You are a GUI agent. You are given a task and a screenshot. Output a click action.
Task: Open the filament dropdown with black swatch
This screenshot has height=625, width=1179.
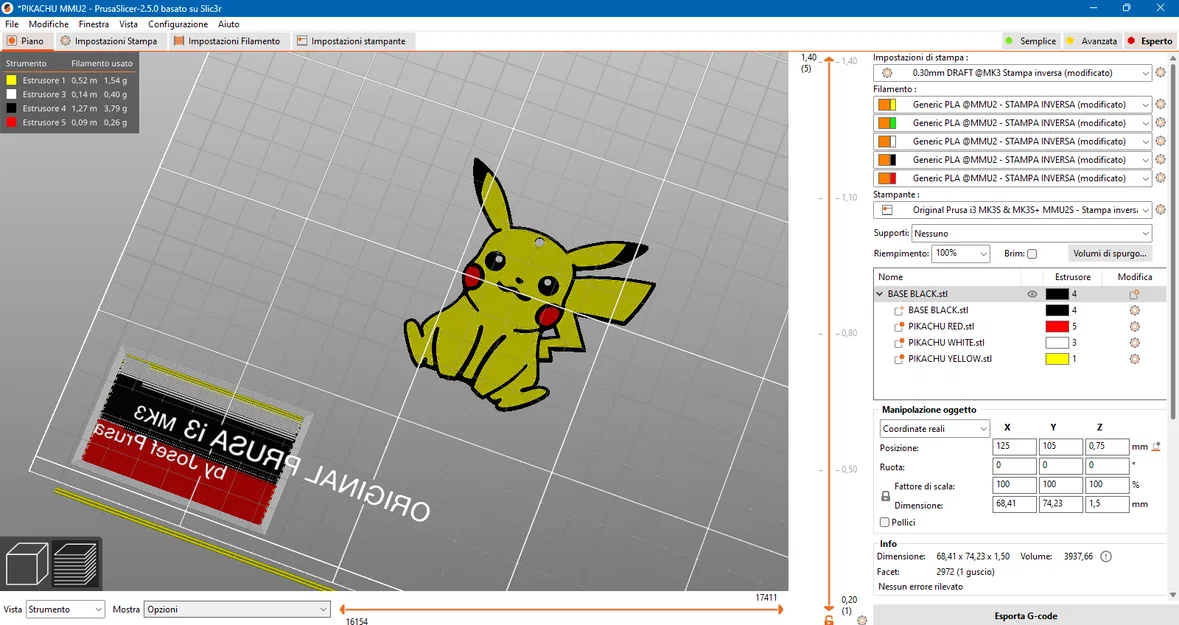[x=1012, y=159]
